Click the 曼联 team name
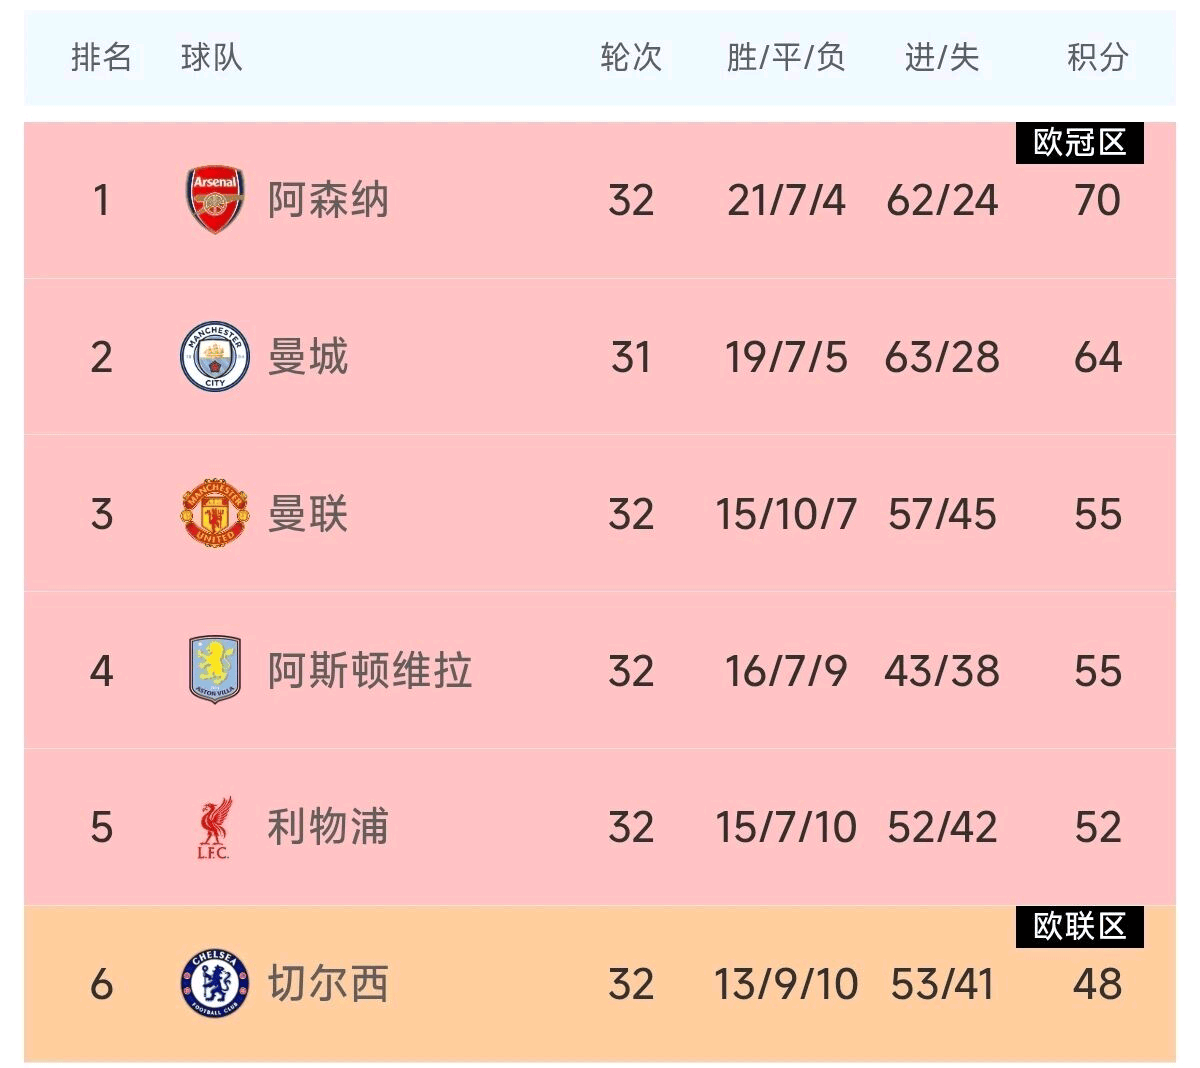This screenshot has width=1200, height=1068. 308,514
